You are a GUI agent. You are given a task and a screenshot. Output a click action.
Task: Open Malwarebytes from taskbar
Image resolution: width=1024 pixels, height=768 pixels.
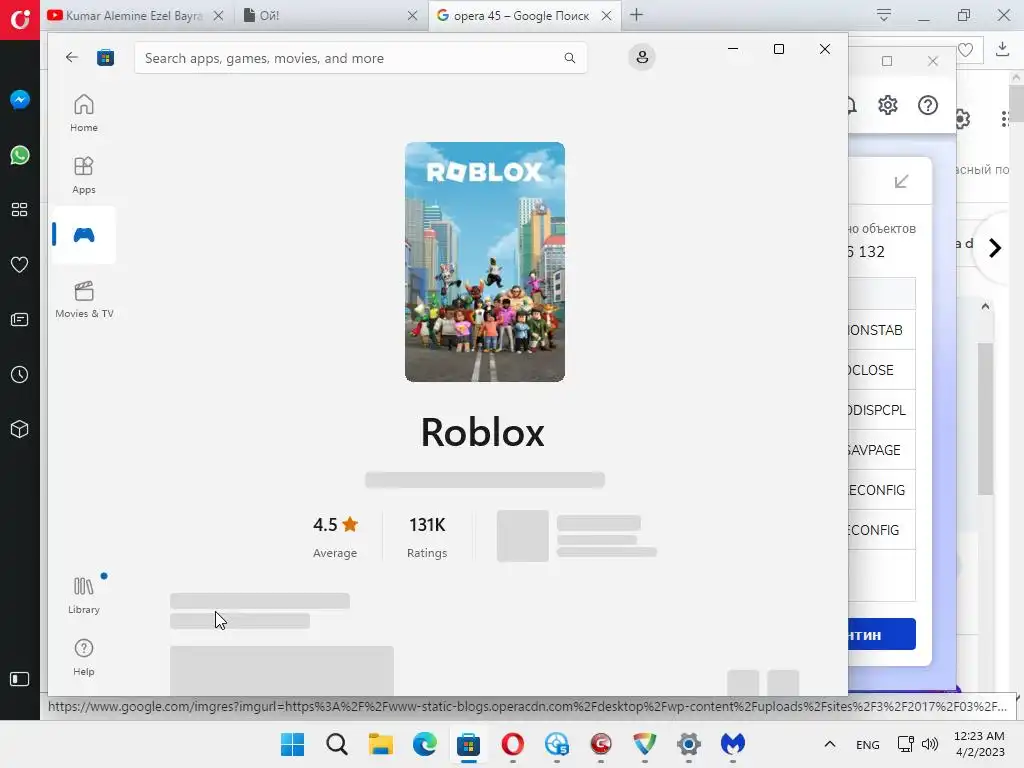pos(733,744)
